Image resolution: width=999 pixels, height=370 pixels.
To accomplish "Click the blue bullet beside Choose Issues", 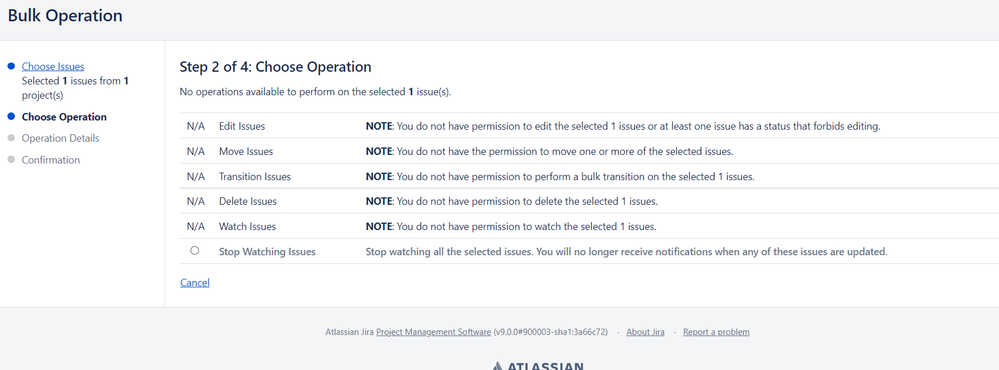I will tap(11, 66).
